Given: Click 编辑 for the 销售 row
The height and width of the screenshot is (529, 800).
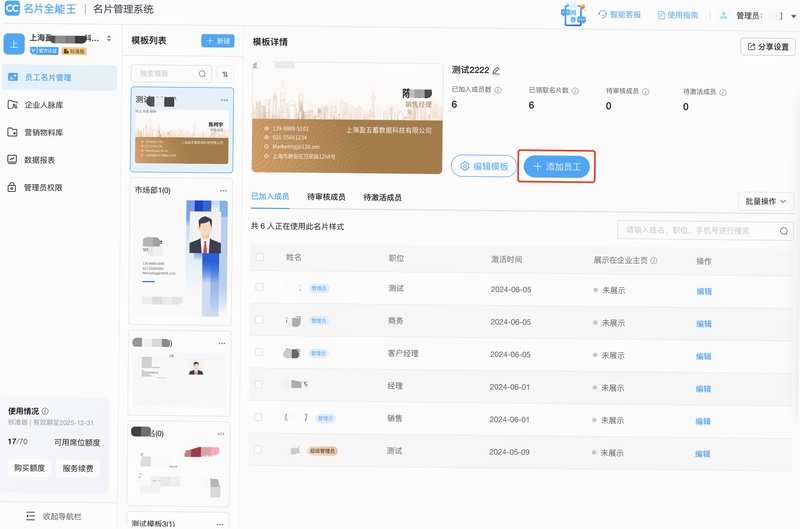Looking at the screenshot, I should tap(703, 421).
